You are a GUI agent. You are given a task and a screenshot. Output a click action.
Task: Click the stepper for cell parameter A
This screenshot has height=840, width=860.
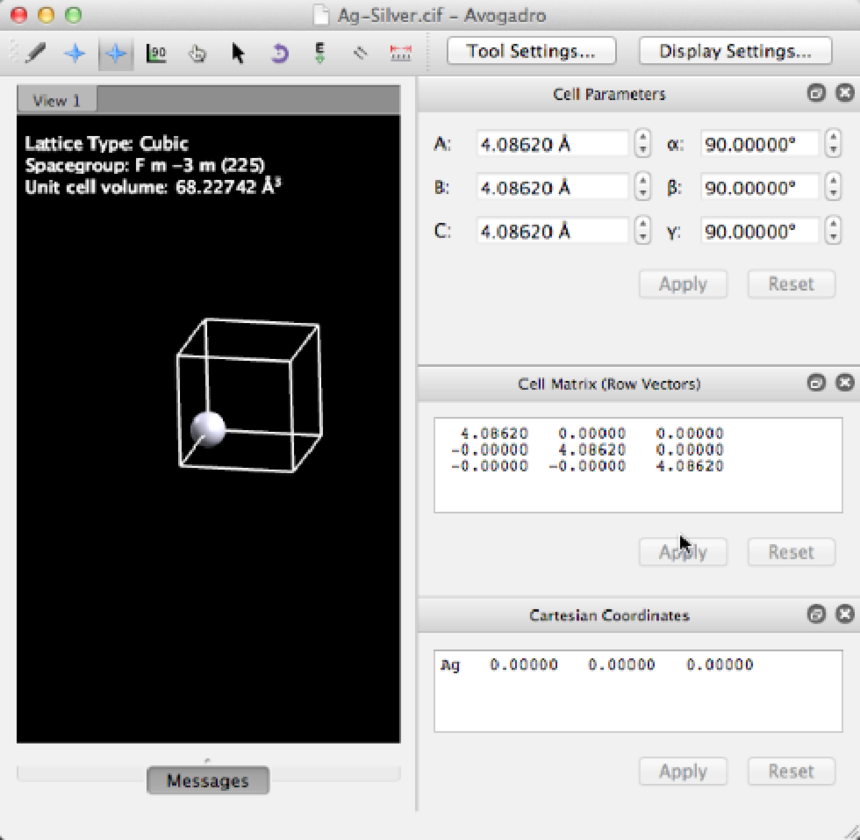(x=643, y=144)
